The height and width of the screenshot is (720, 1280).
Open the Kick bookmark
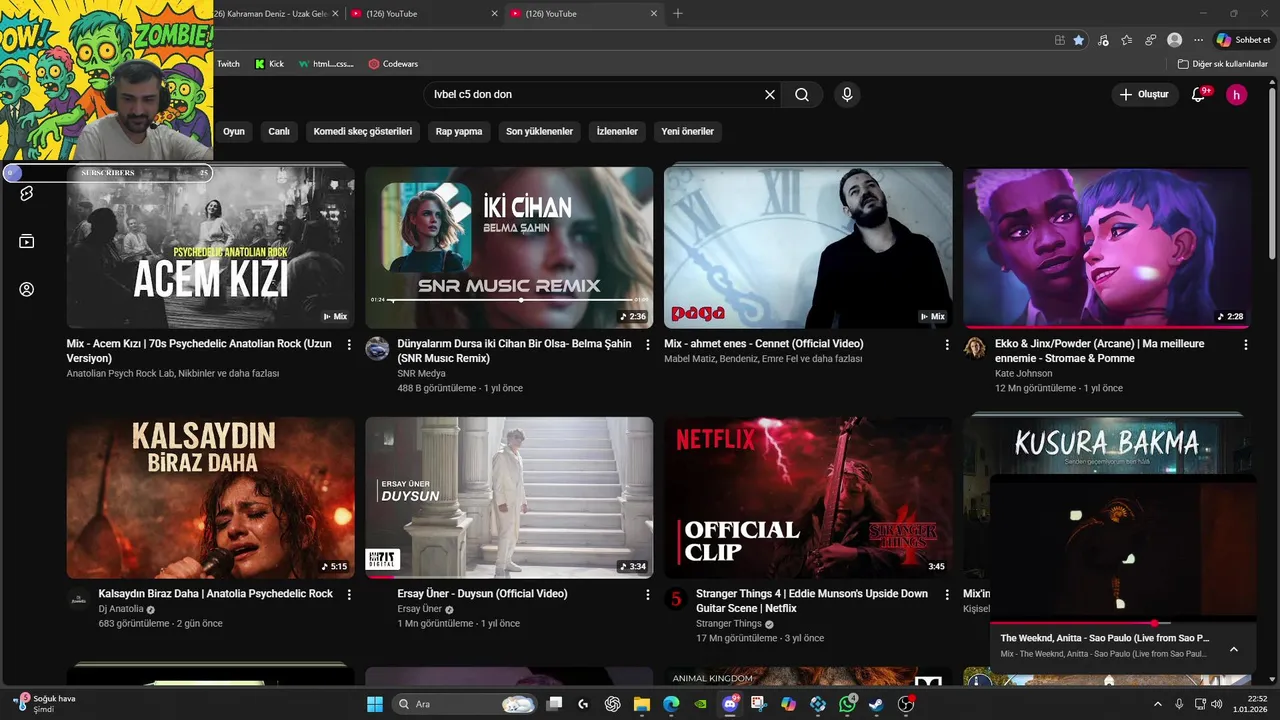tap(270, 64)
